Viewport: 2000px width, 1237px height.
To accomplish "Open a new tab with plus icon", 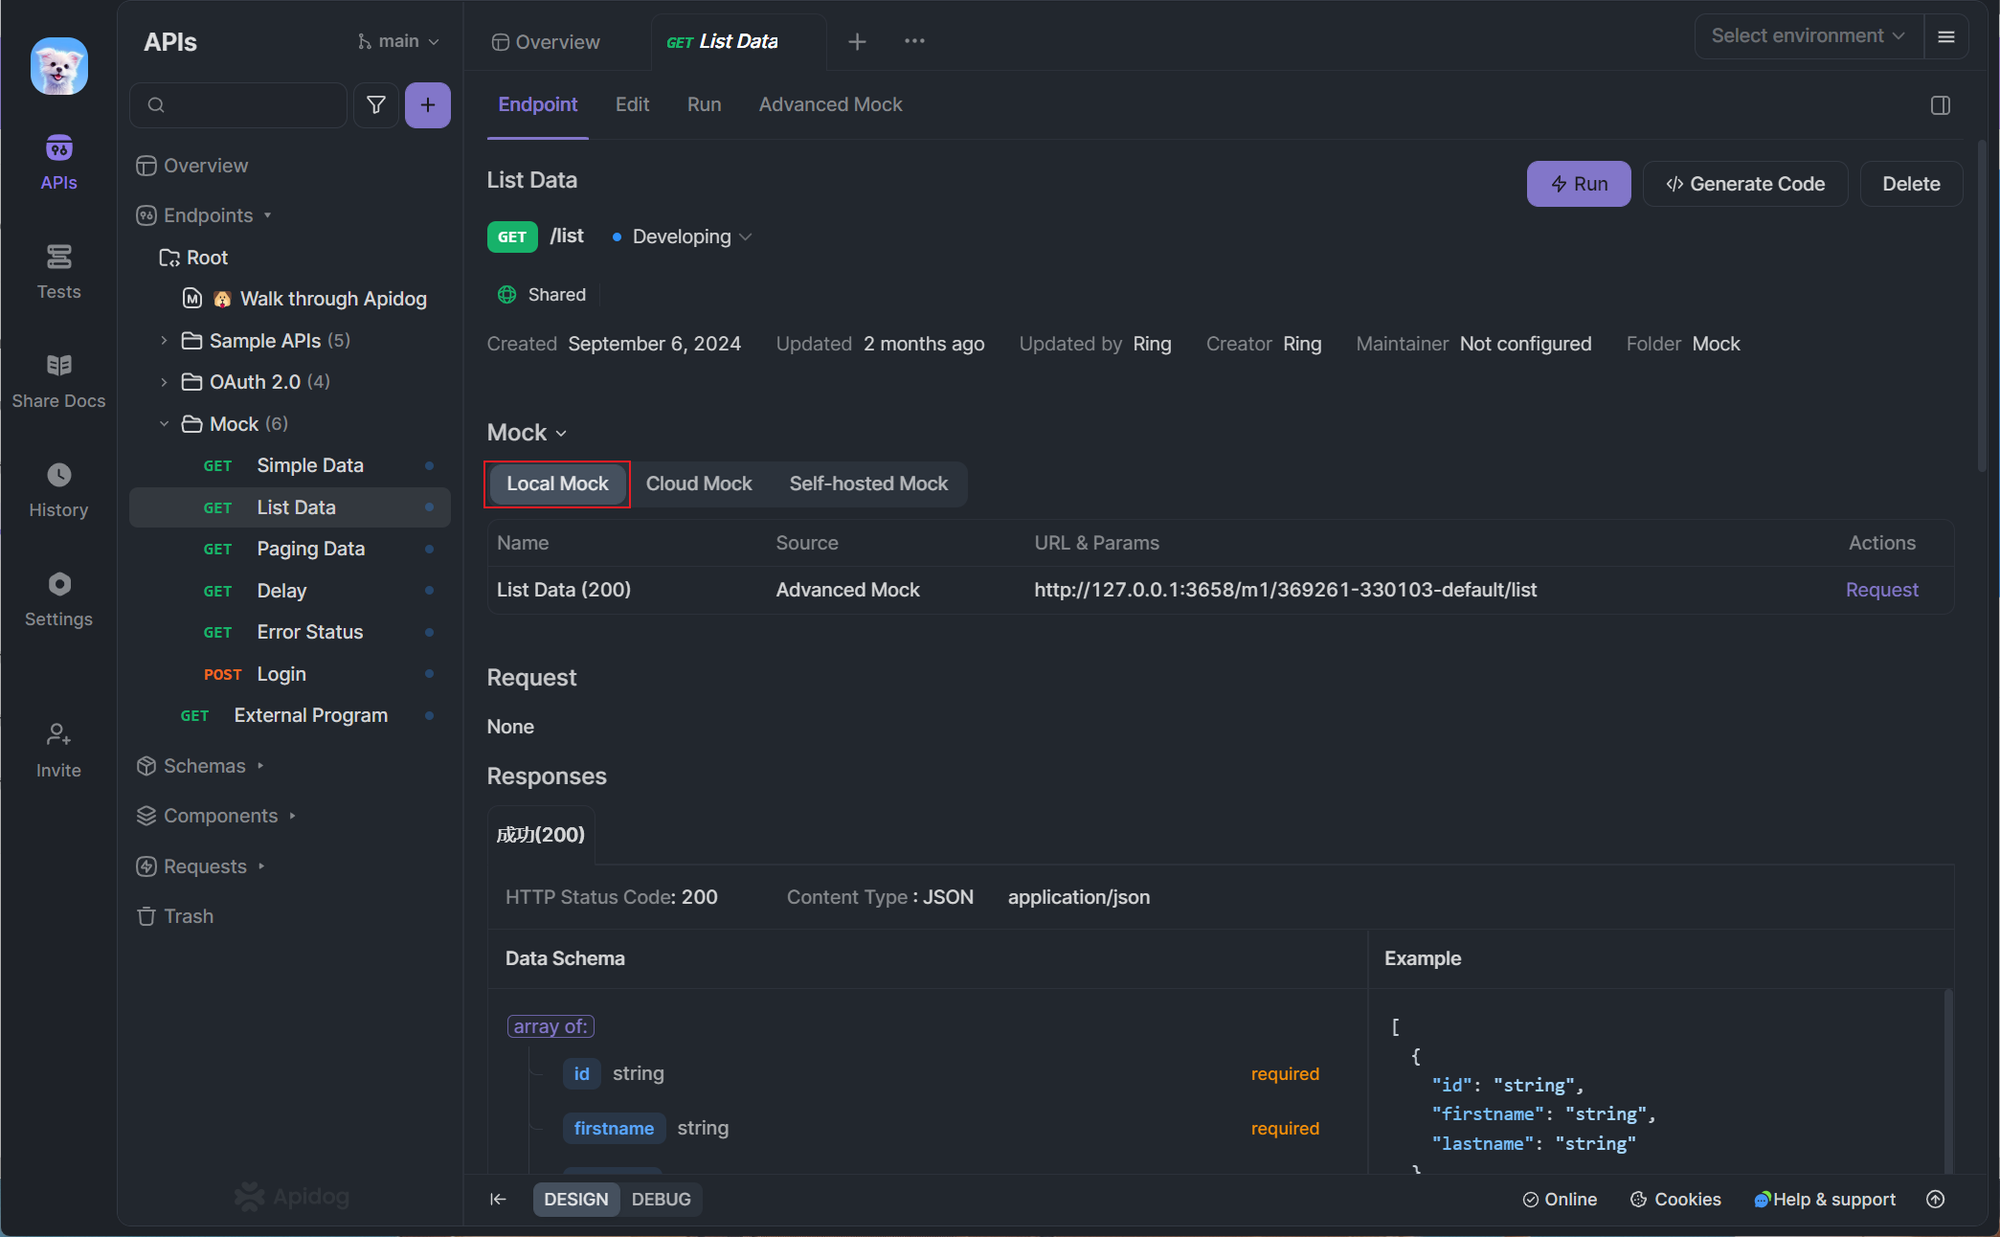I will 857,42.
